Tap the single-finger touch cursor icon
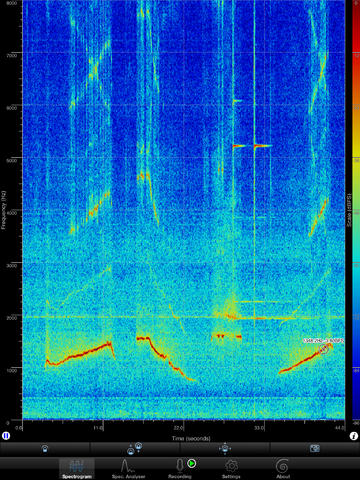This screenshot has height=480, width=360. [x=45, y=449]
